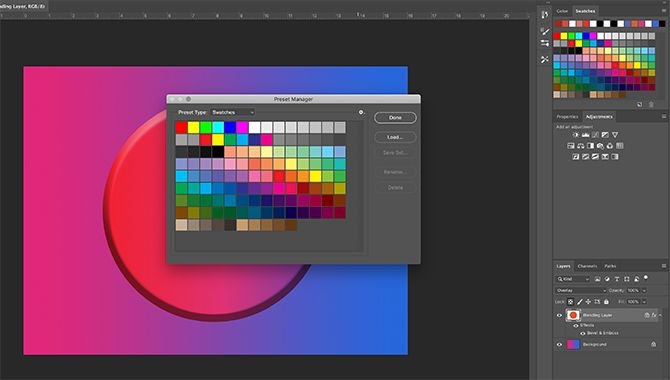The height and width of the screenshot is (380, 670).
Task: Filter layers by shape layers icon
Action: click(x=626, y=279)
